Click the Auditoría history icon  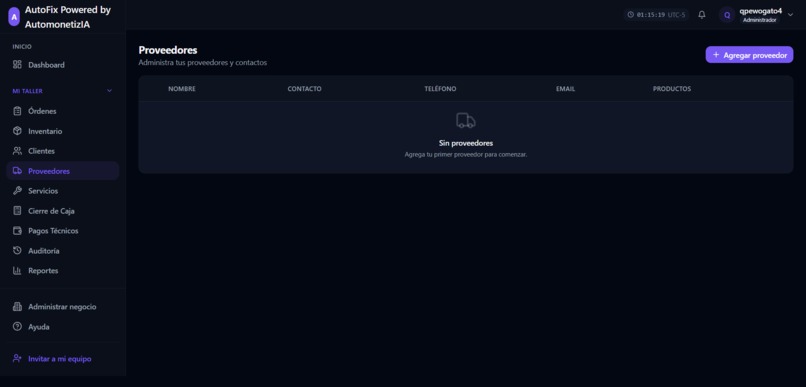[17, 251]
